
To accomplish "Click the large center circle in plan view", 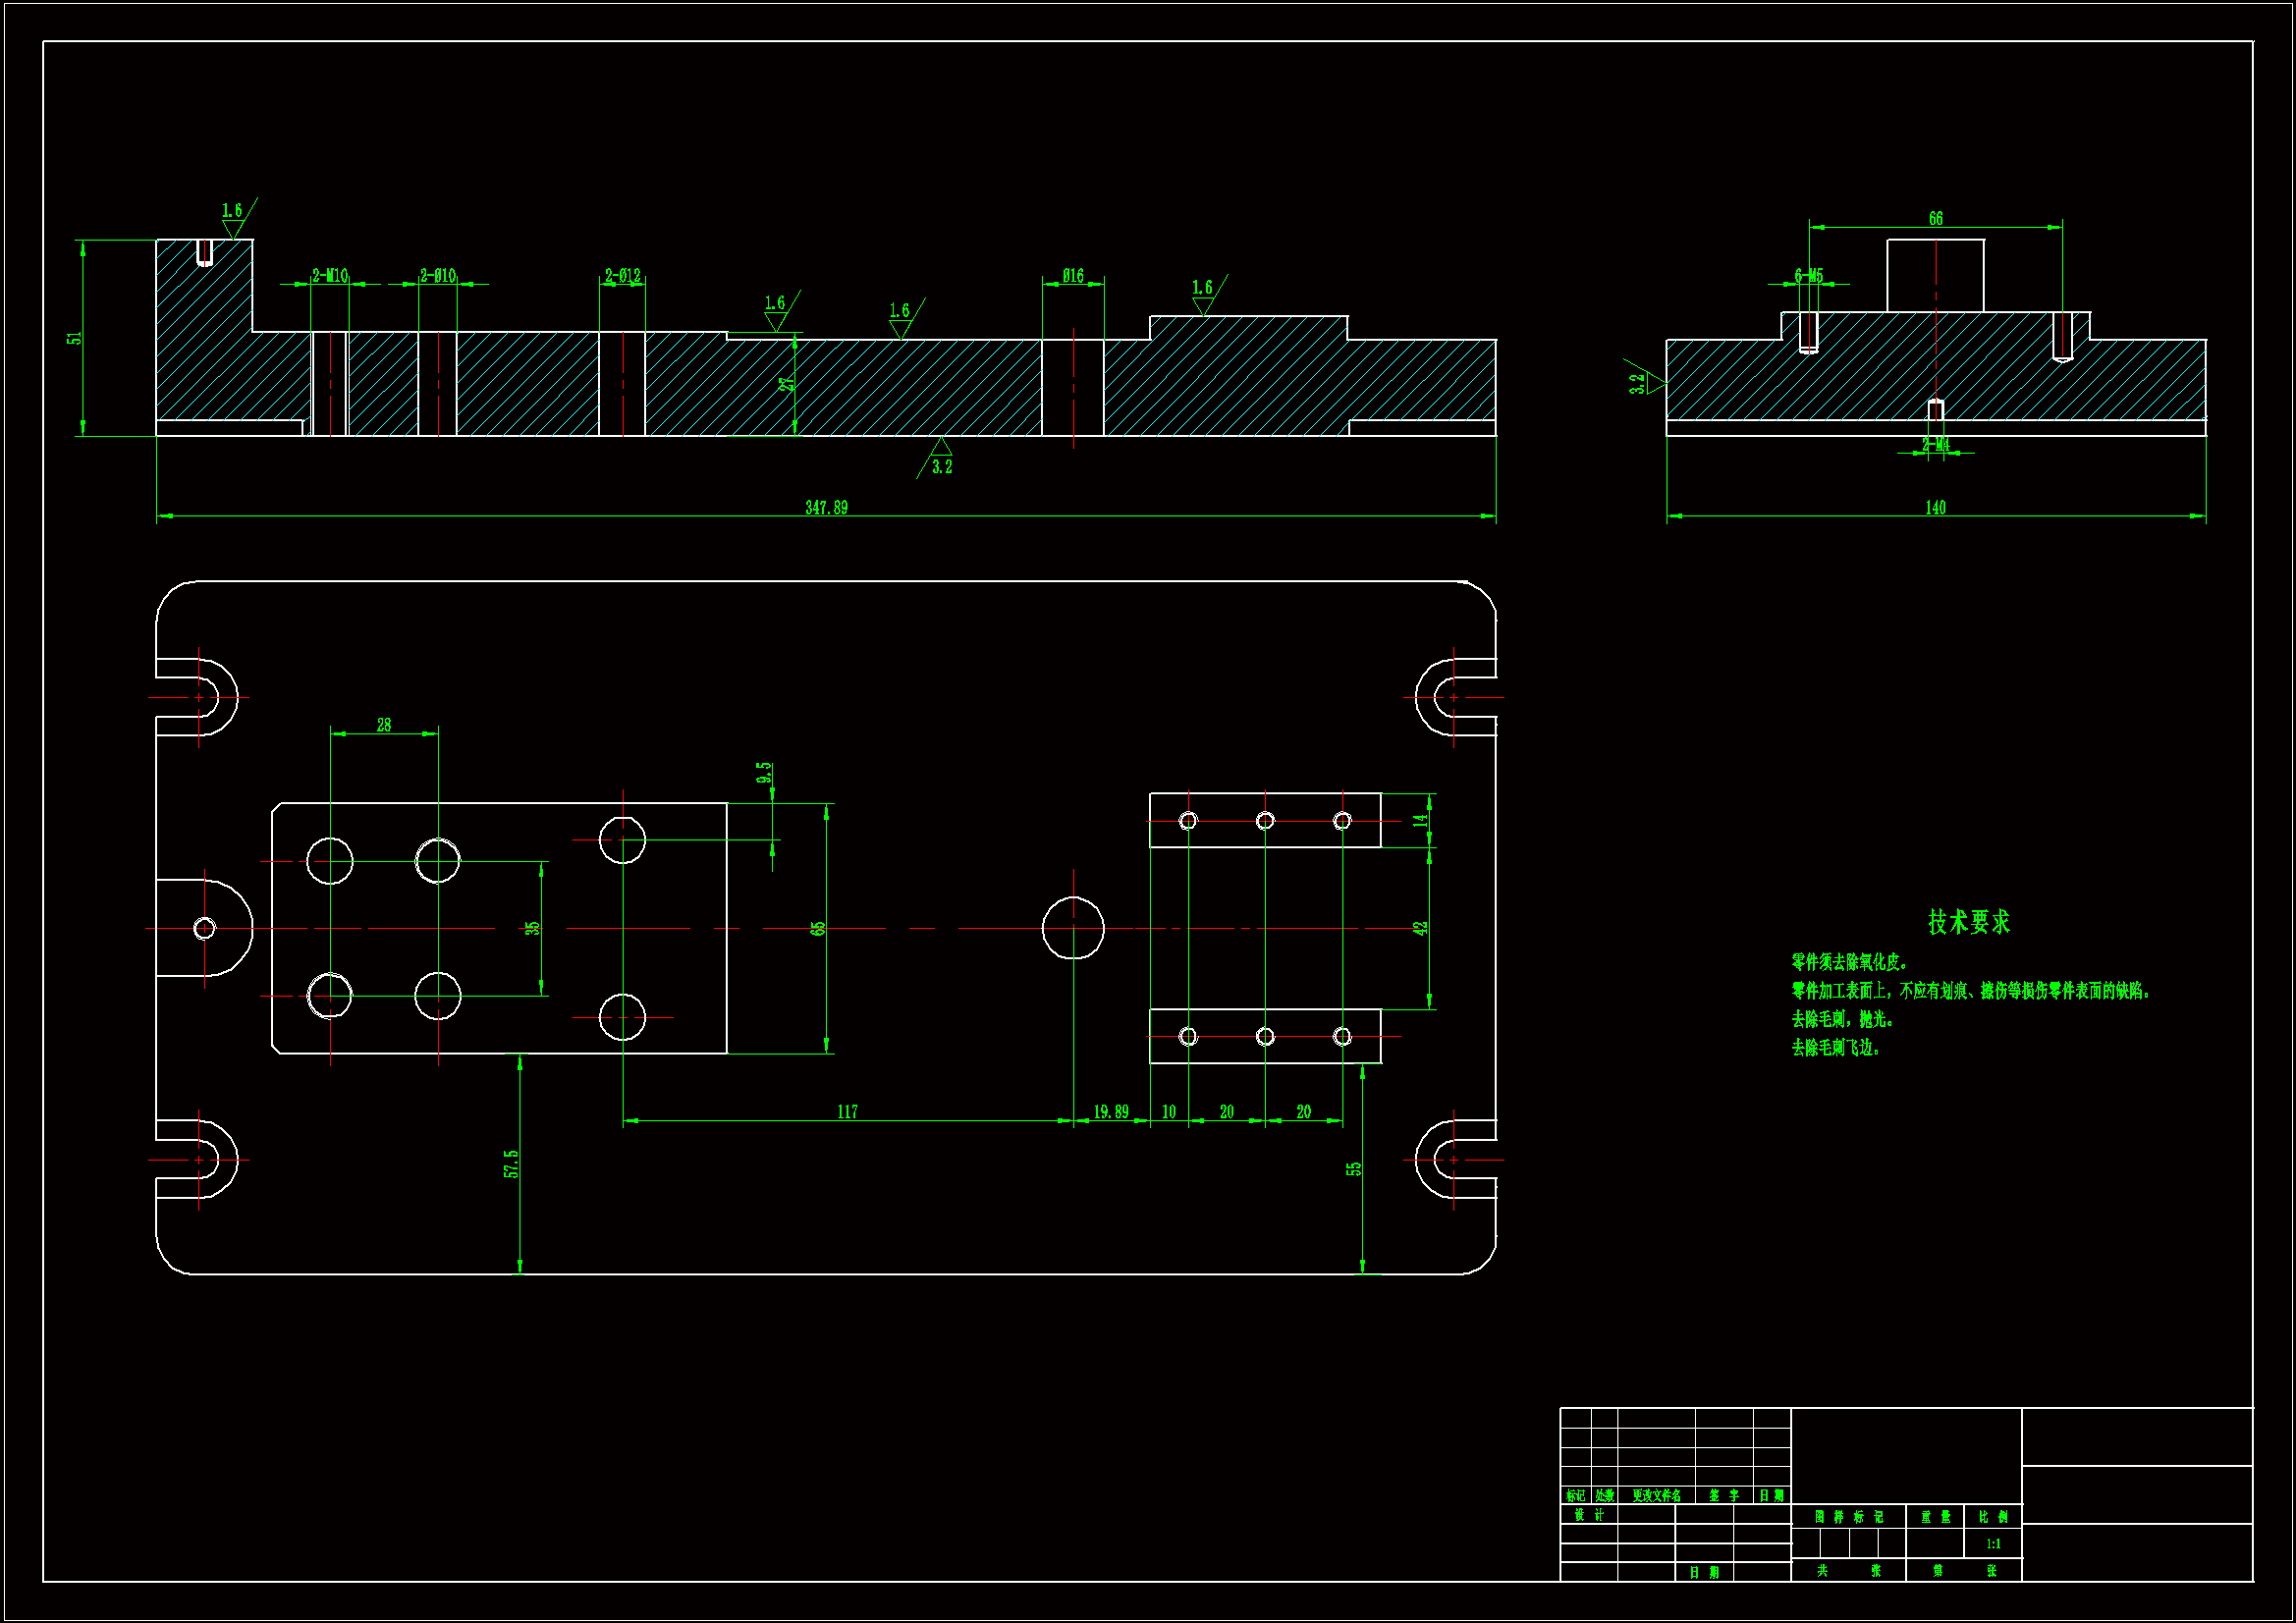I will tap(1073, 928).
